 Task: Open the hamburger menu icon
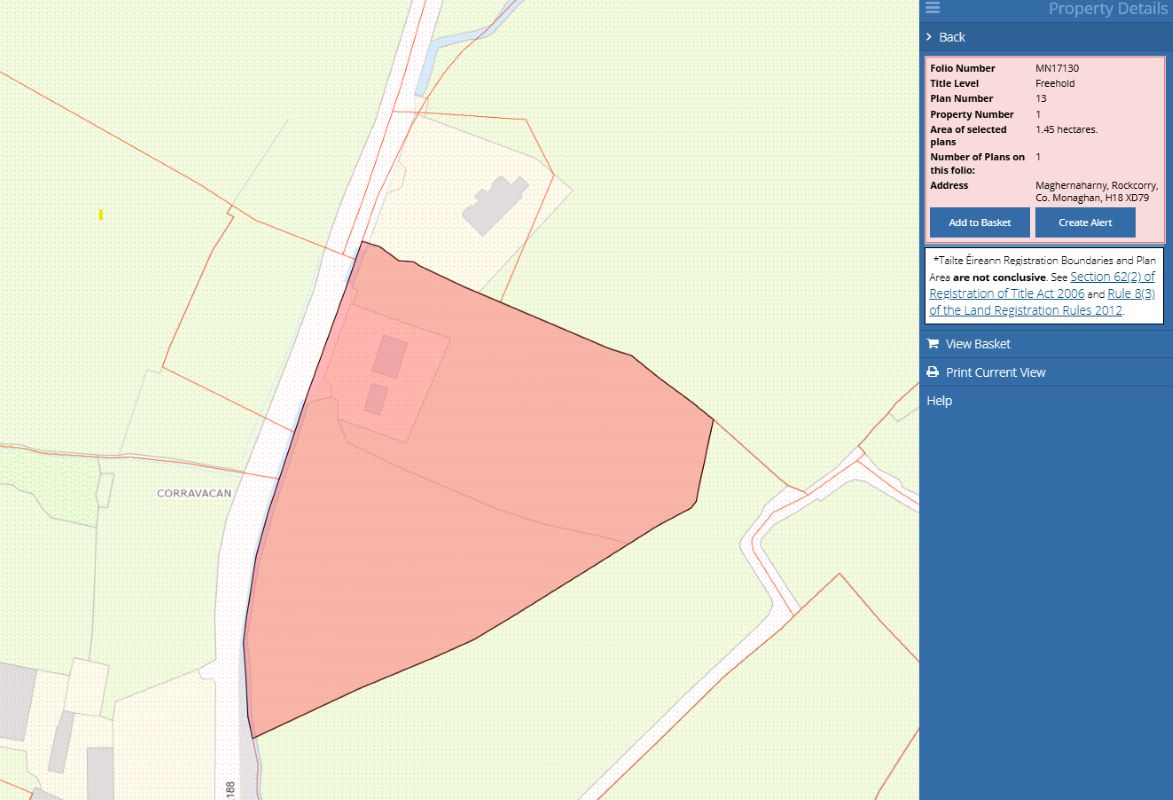pos(932,8)
